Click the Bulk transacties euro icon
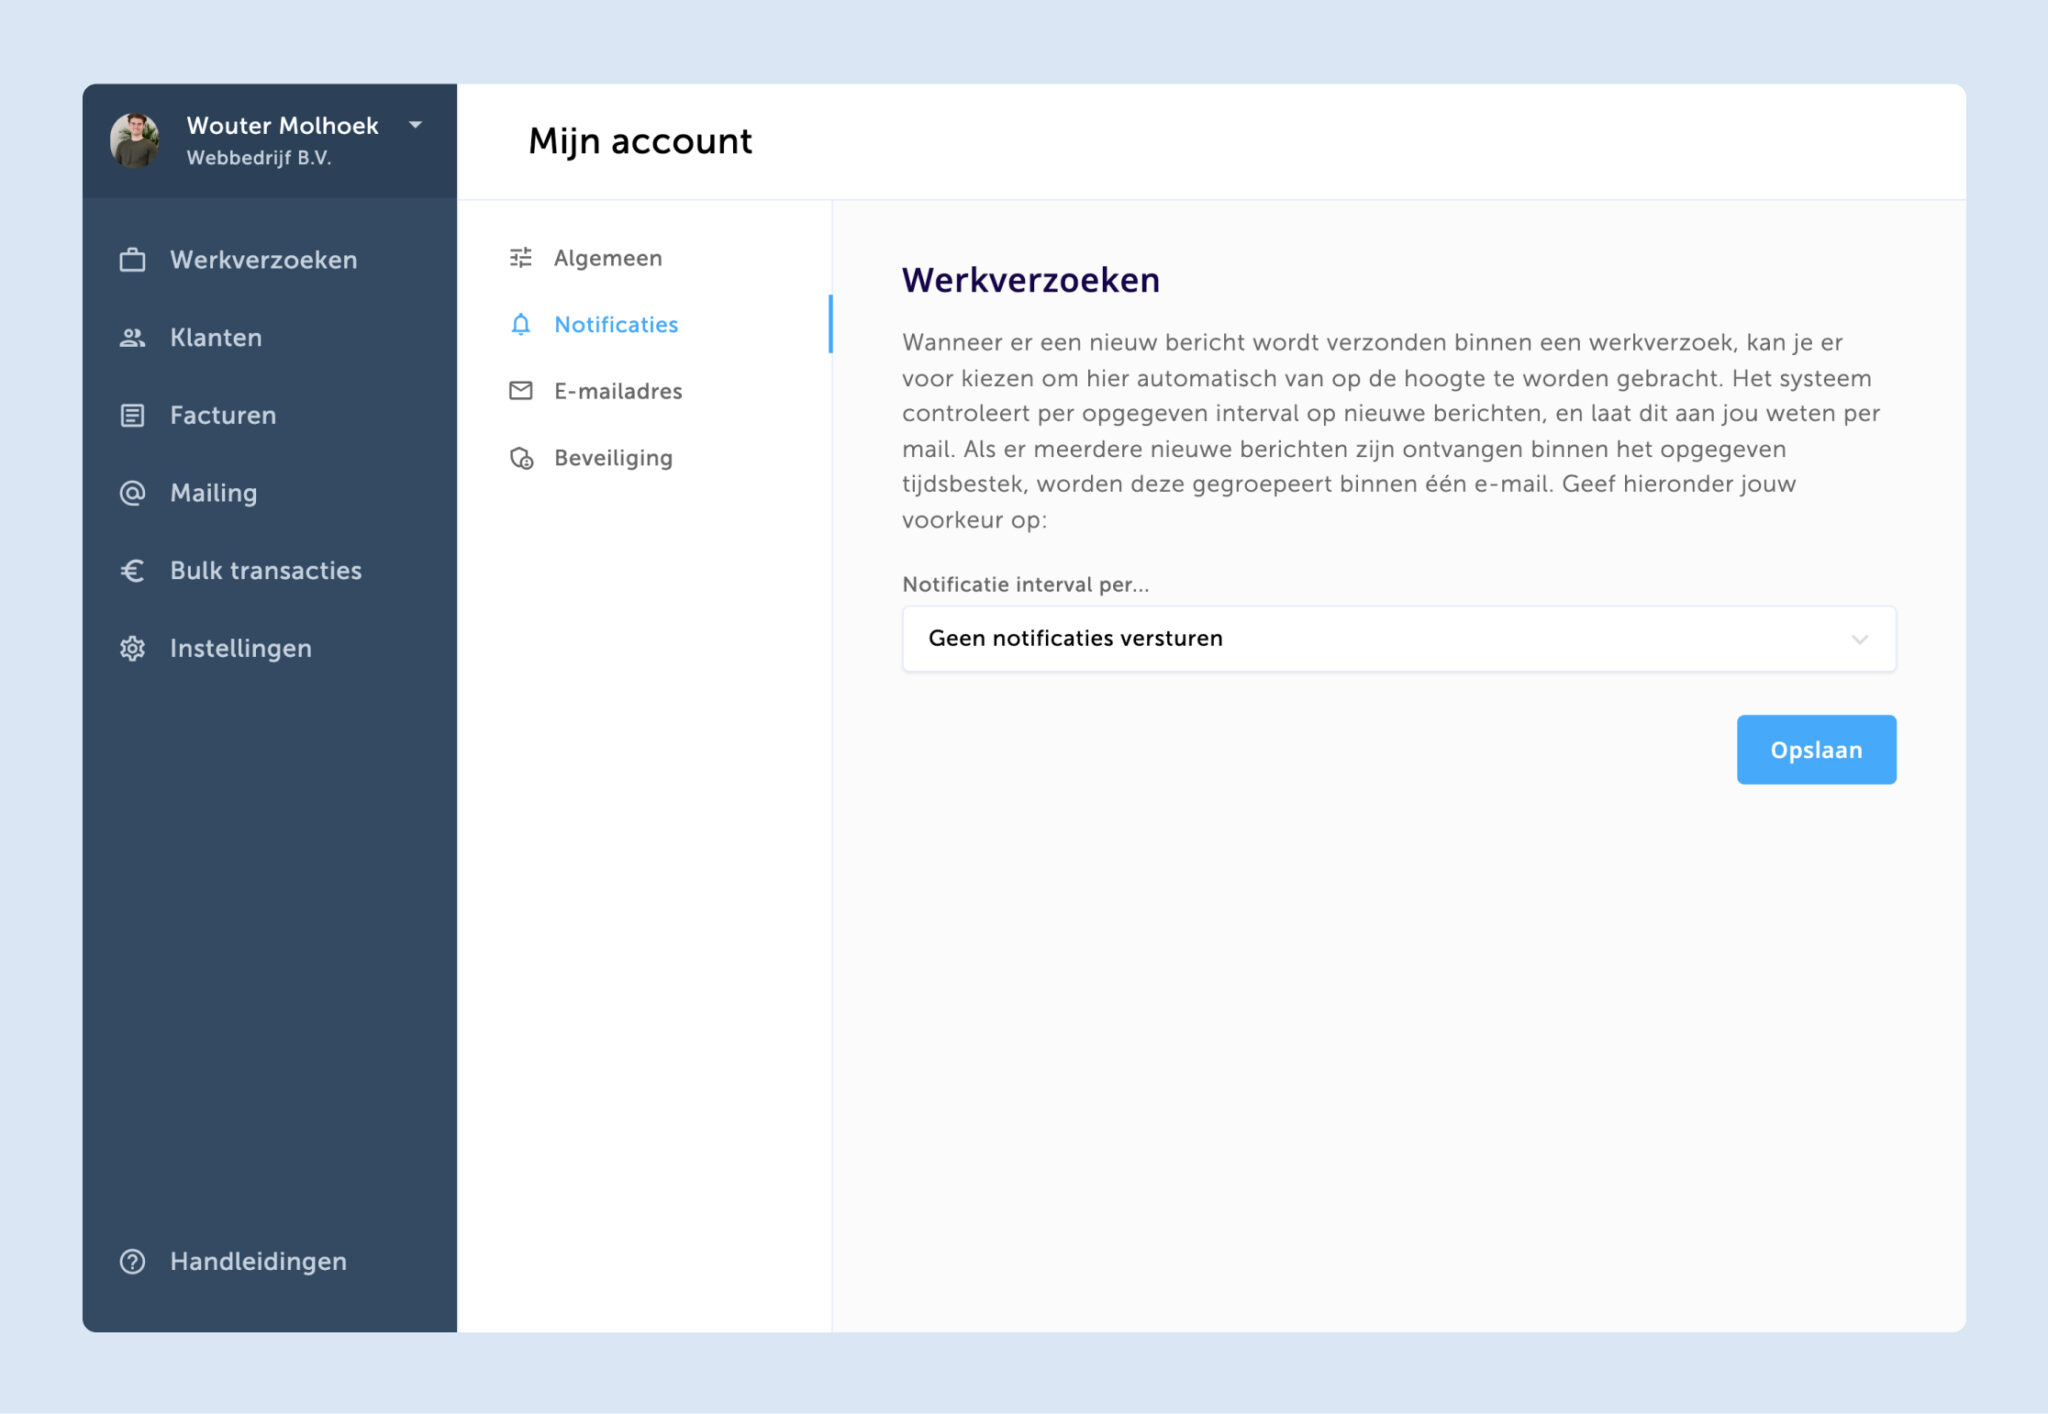2048x1414 pixels. pos(132,571)
